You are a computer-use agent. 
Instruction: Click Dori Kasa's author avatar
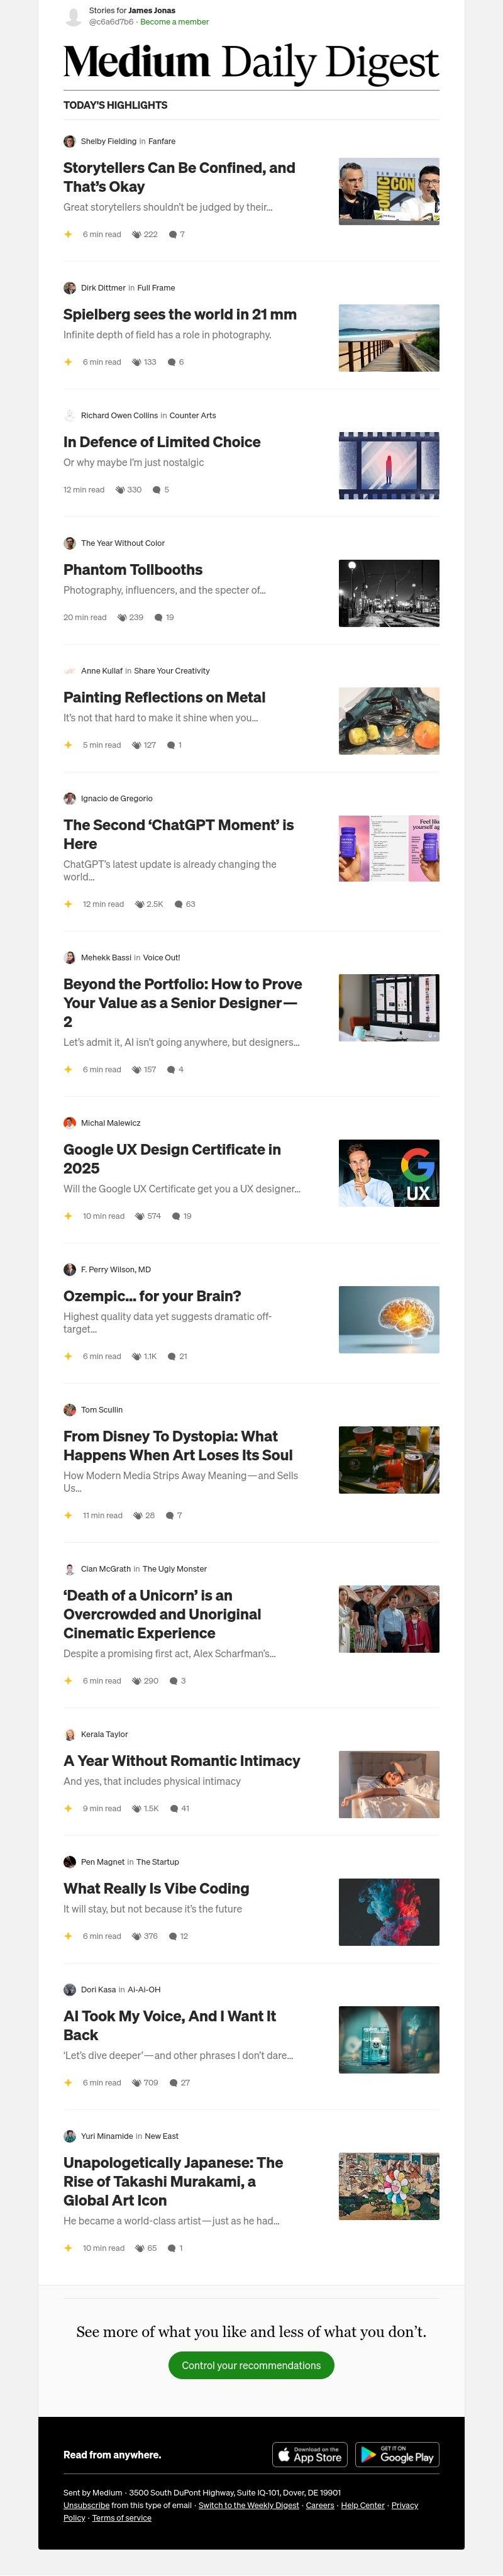pos(69,1989)
